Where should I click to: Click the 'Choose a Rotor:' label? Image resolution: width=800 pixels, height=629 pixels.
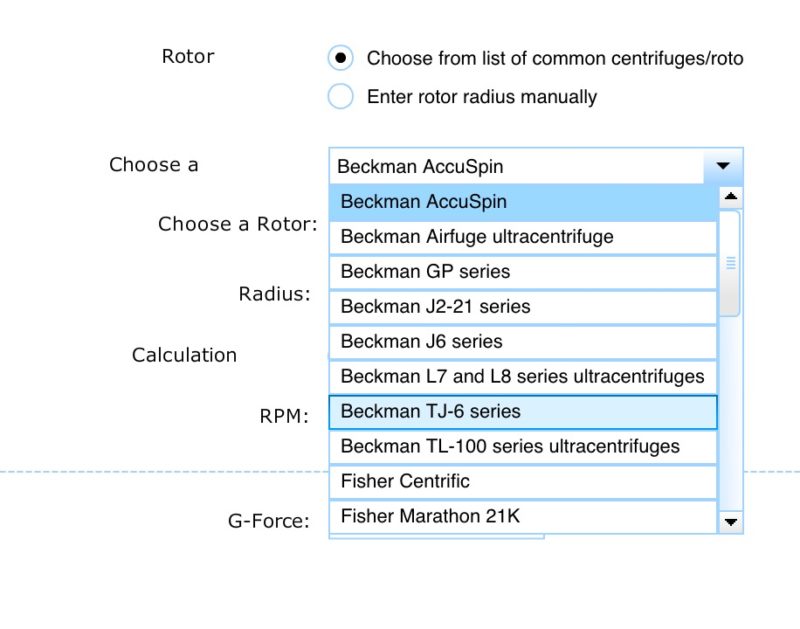coord(238,224)
